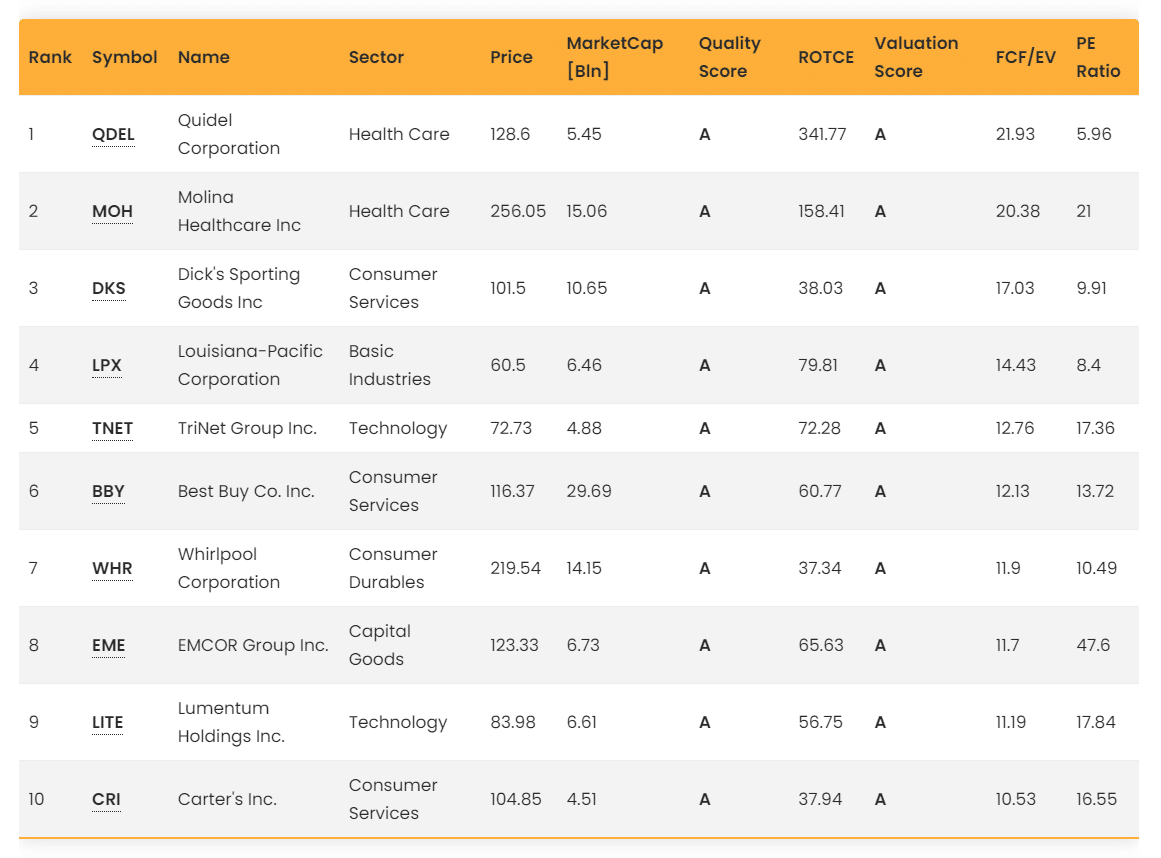Open the EME symbol link

click(x=109, y=645)
